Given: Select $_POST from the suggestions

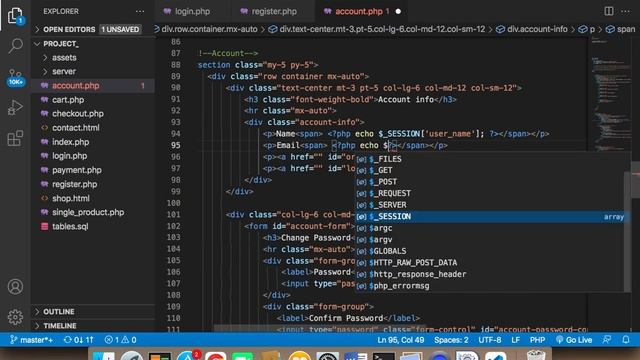Looking at the screenshot, I should coord(490,182).
